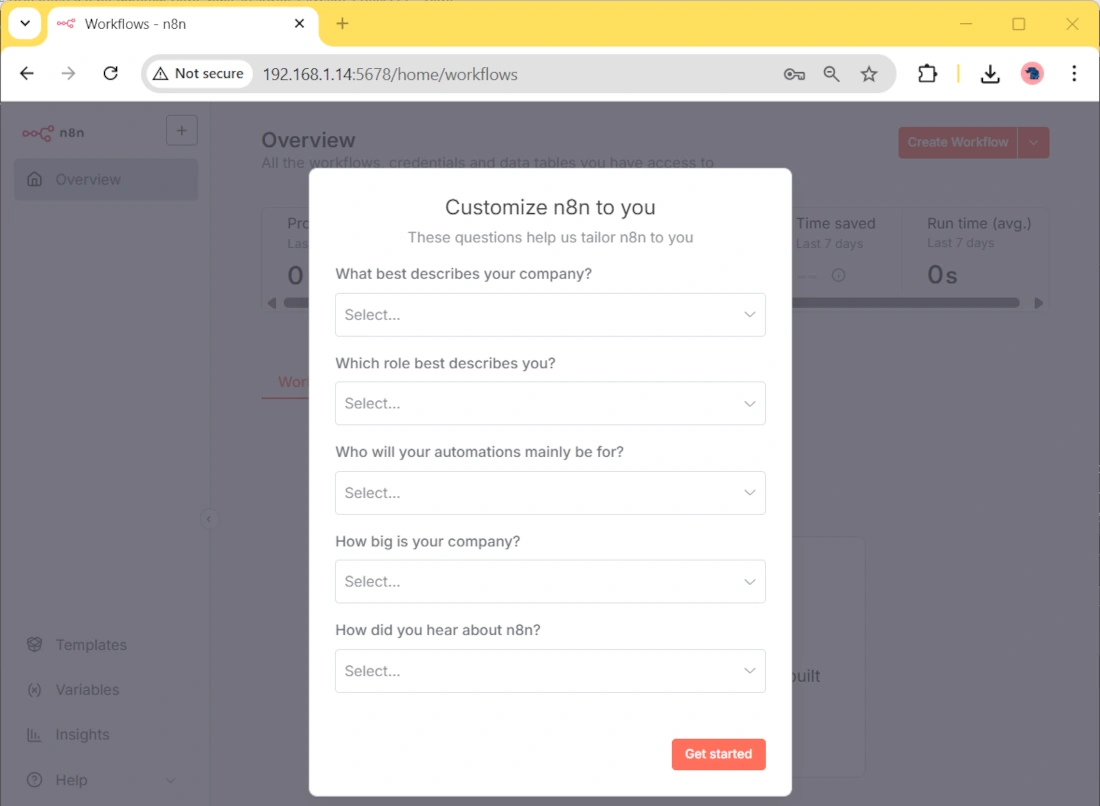Open Variables in the sidebar
1100x806 pixels.
click(x=86, y=690)
